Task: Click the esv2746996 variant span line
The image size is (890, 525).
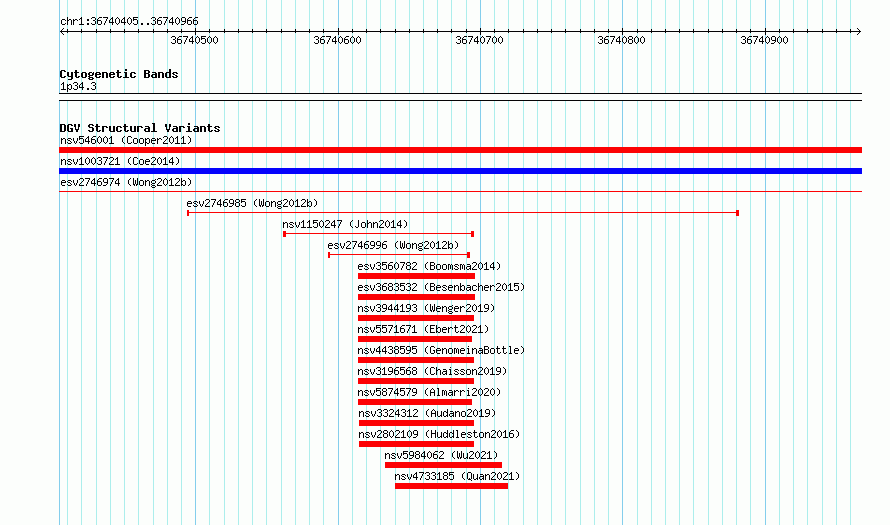Action: 399,255
